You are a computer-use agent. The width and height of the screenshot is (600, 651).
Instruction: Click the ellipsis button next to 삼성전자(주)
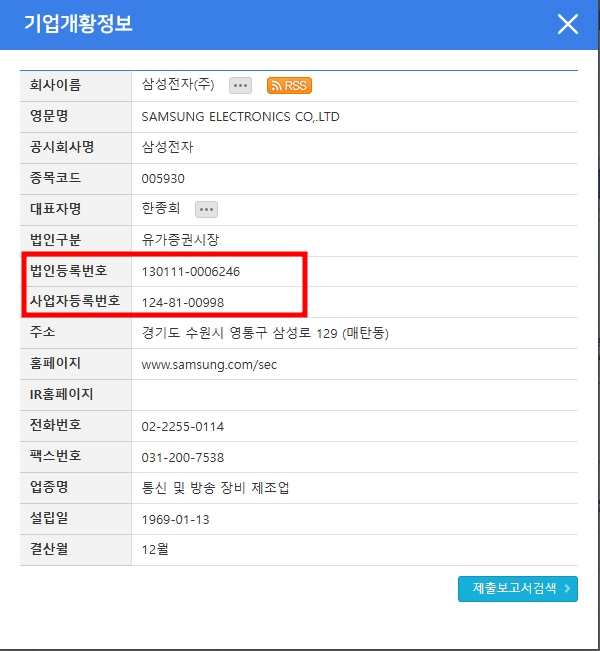coord(240,86)
